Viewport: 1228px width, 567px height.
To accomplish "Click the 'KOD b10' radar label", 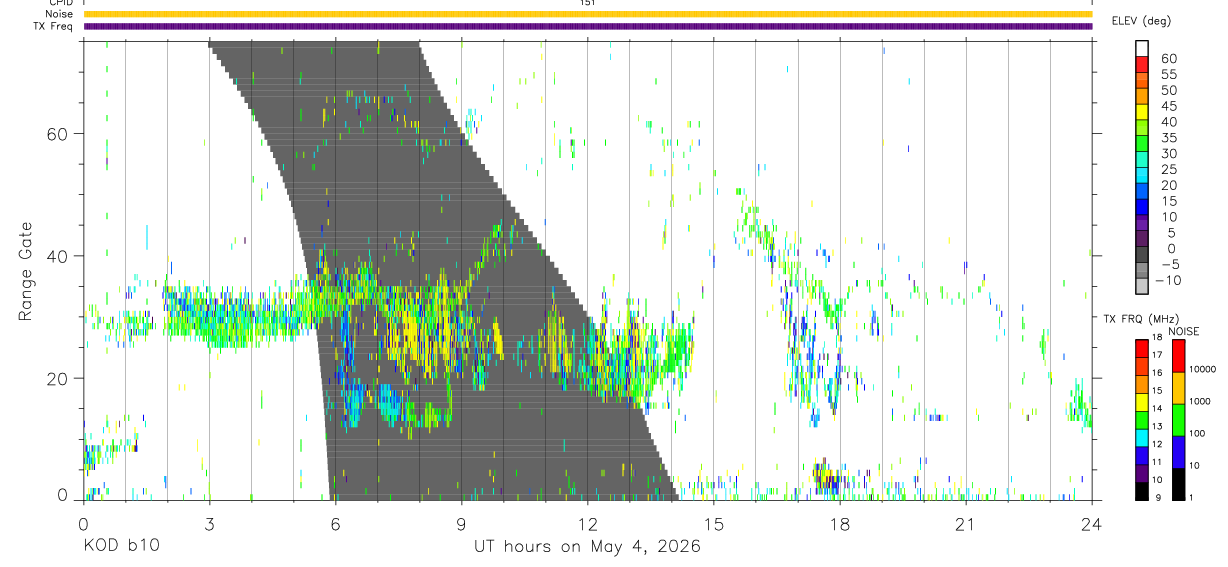I will coord(120,546).
